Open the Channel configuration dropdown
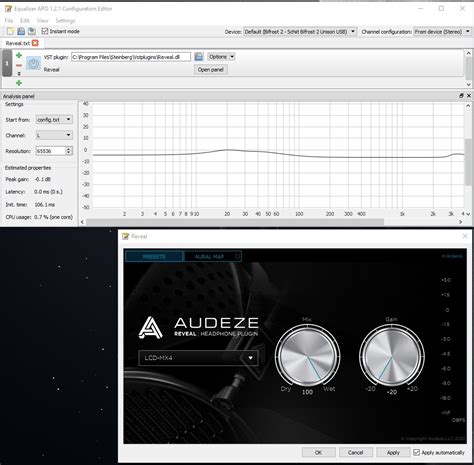This screenshot has height=465, width=474. [442, 32]
